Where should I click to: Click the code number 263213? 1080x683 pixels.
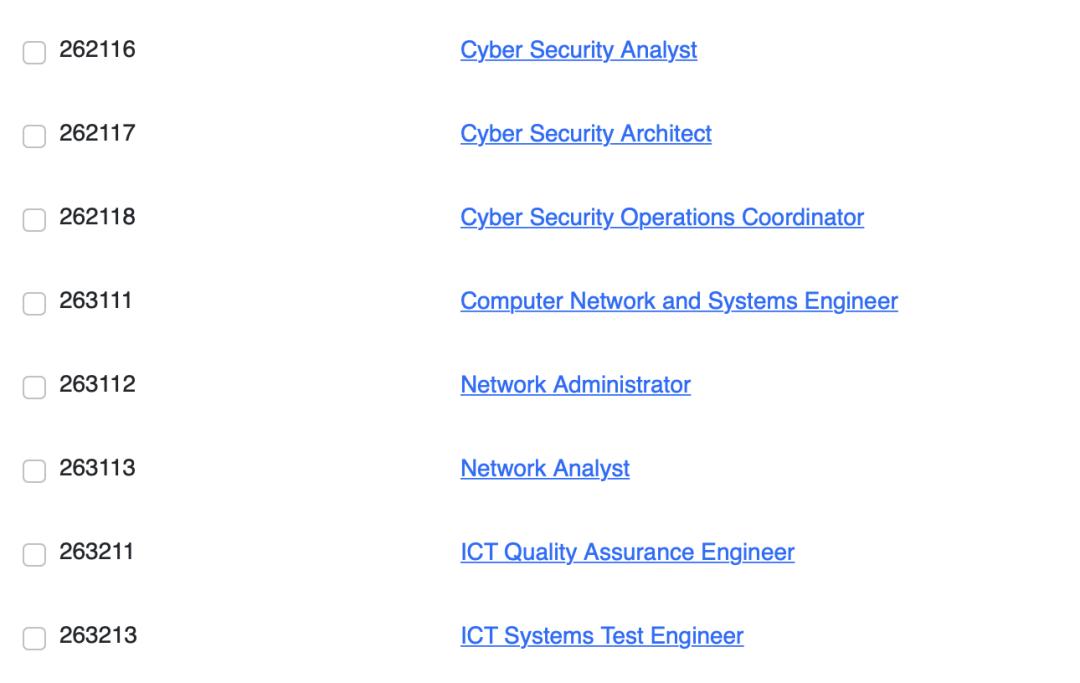click(98, 636)
